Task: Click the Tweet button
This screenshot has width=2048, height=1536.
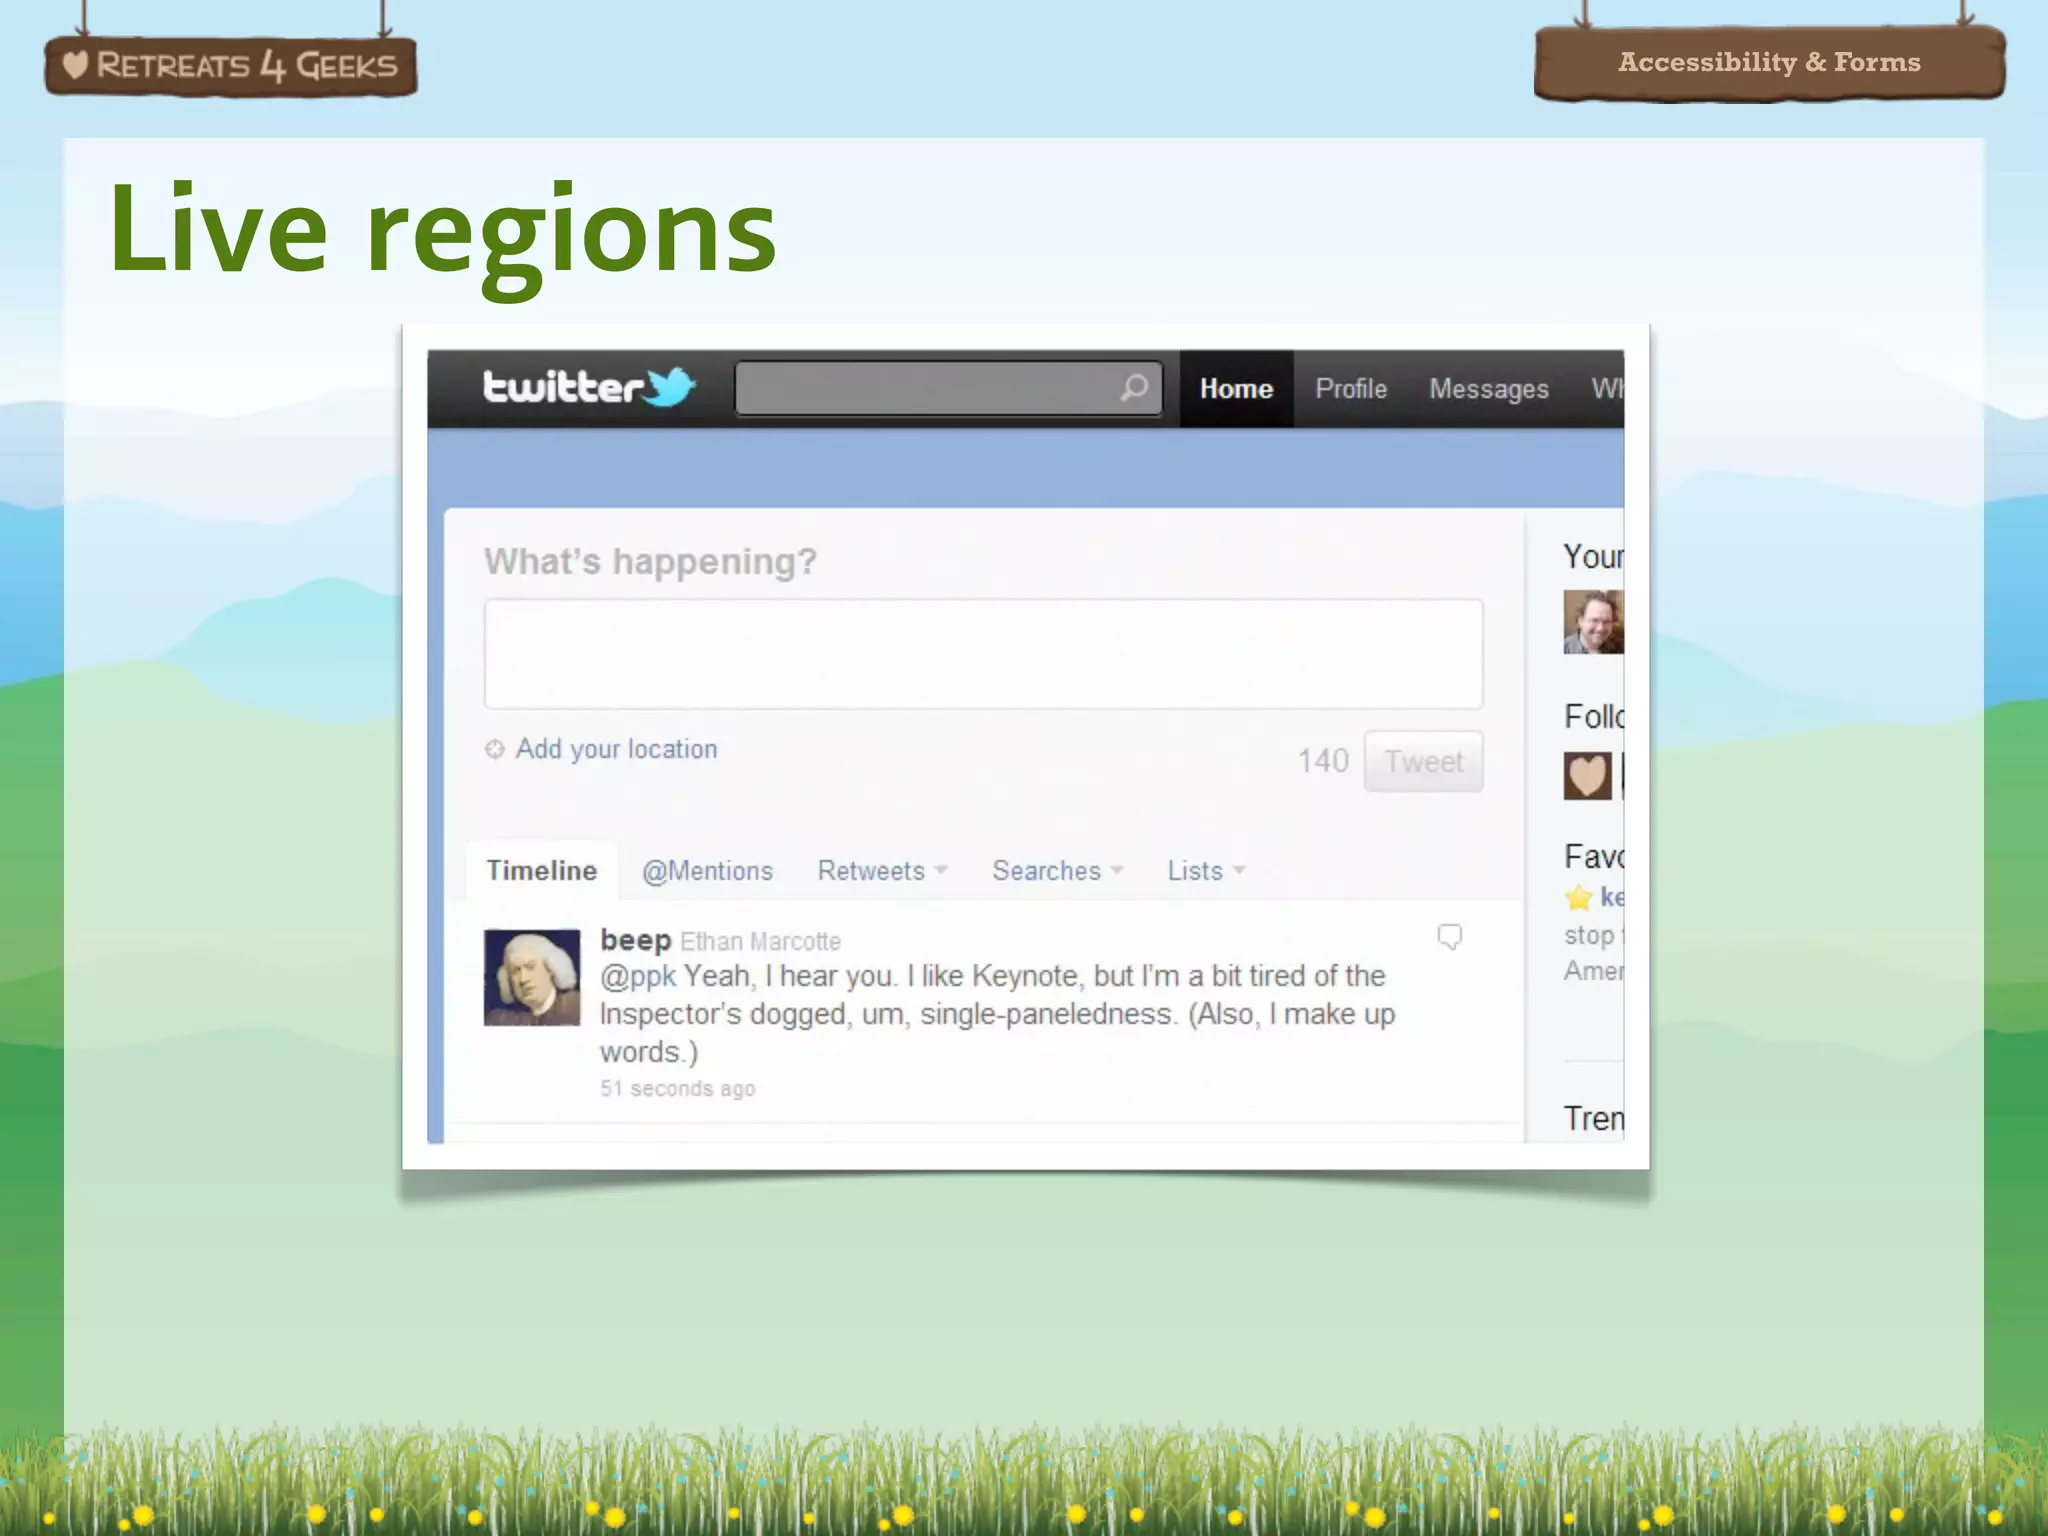Action: (x=1424, y=762)
